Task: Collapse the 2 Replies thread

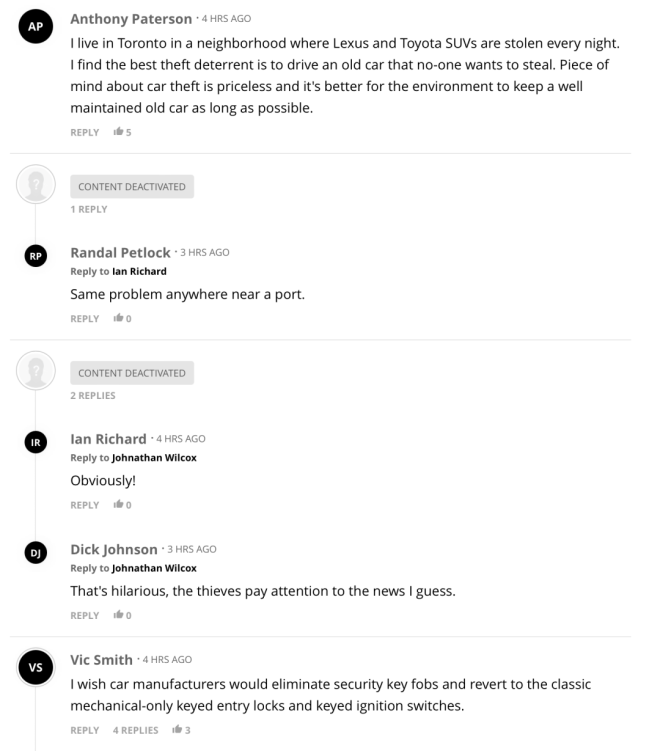Action: tap(92, 395)
